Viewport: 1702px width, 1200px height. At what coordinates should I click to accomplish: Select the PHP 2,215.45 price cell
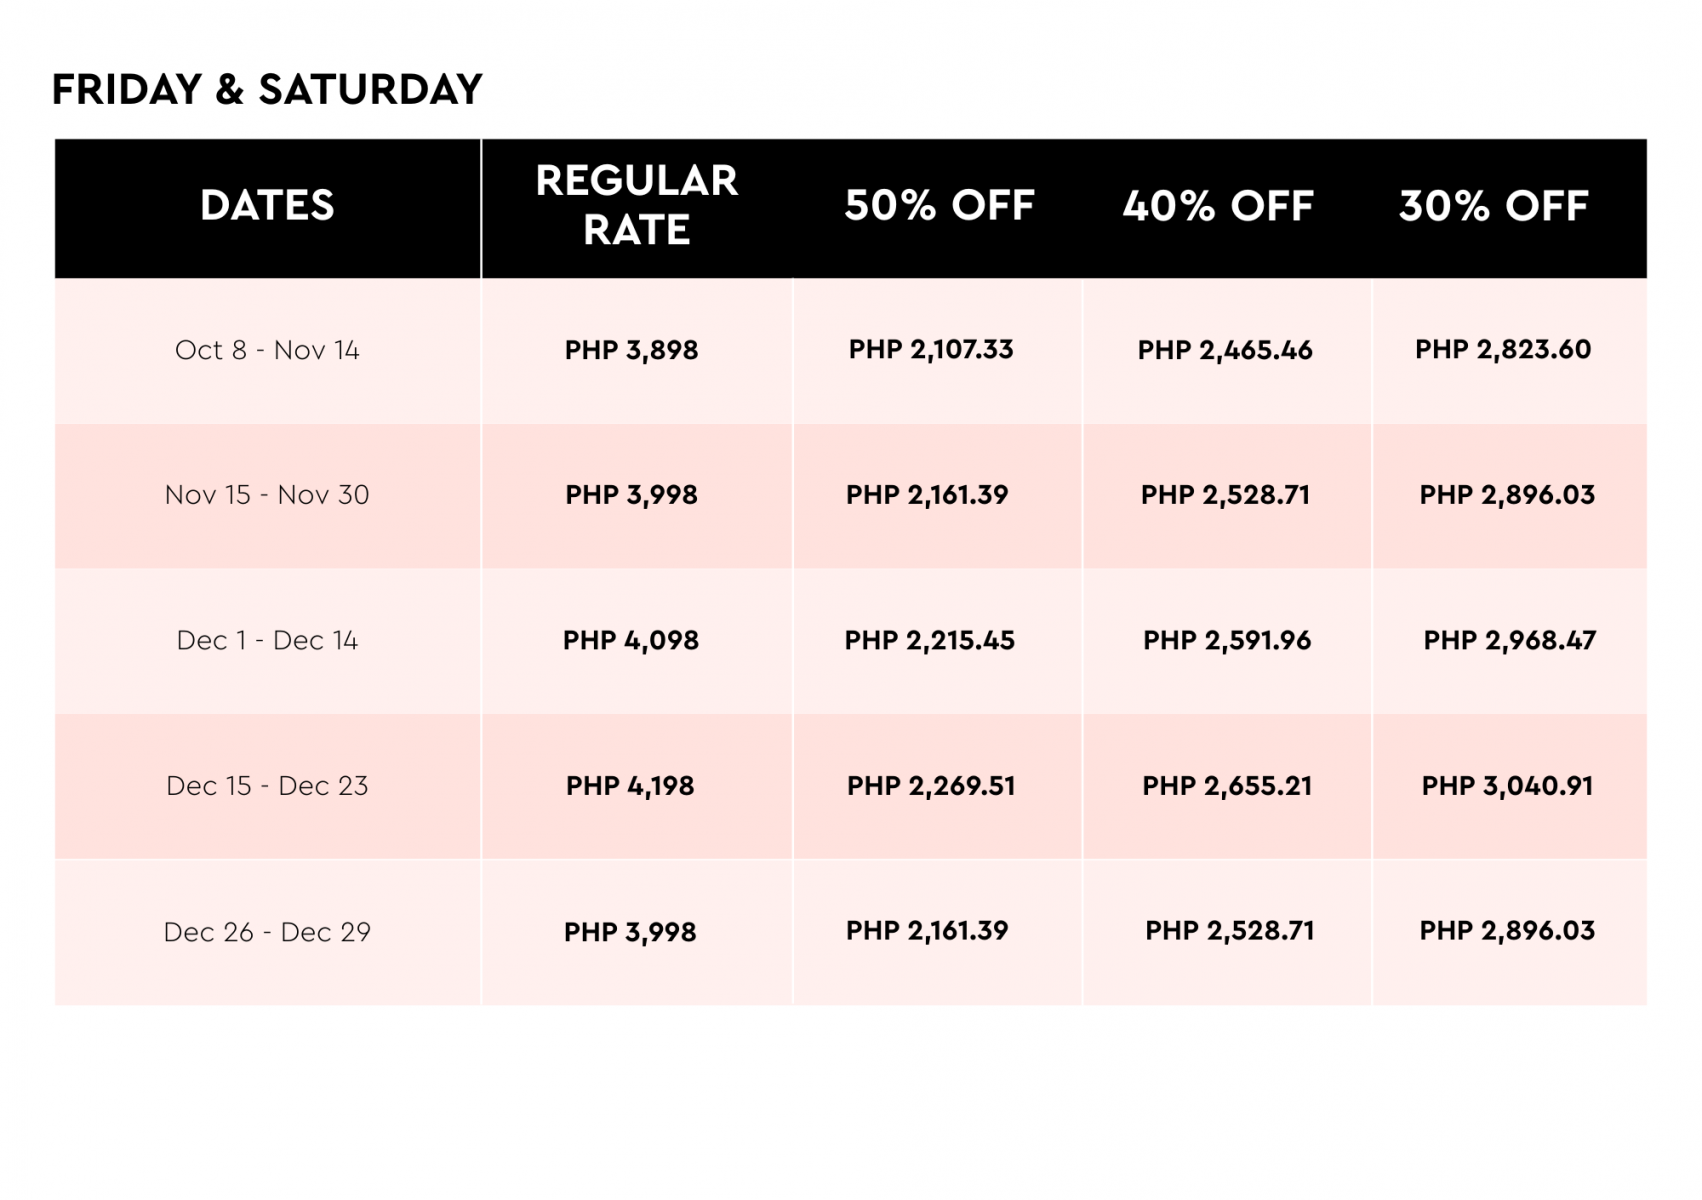(x=930, y=640)
